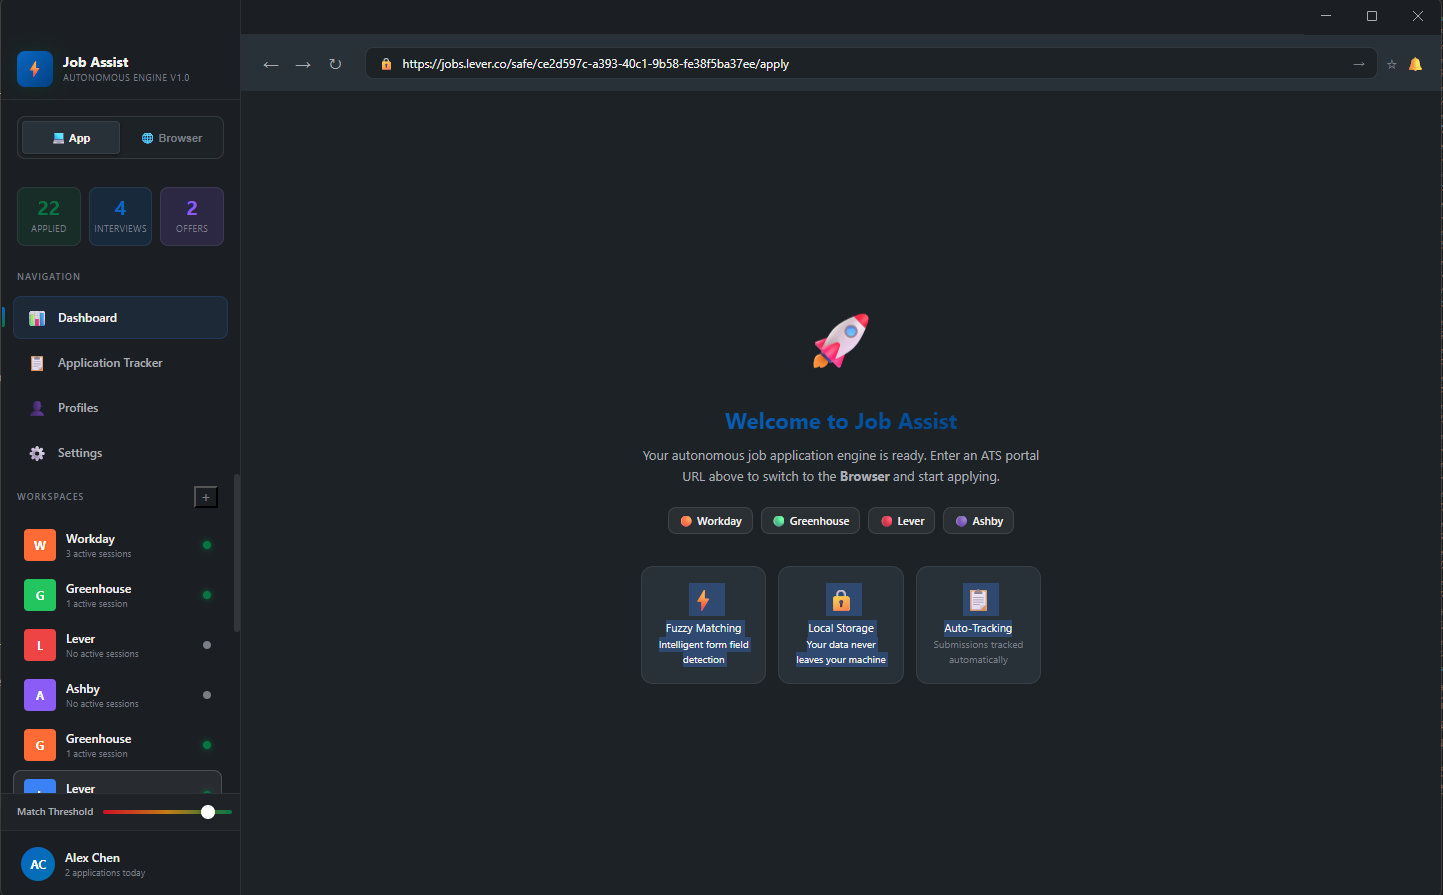Click the Settings gear icon

[37, 453]
